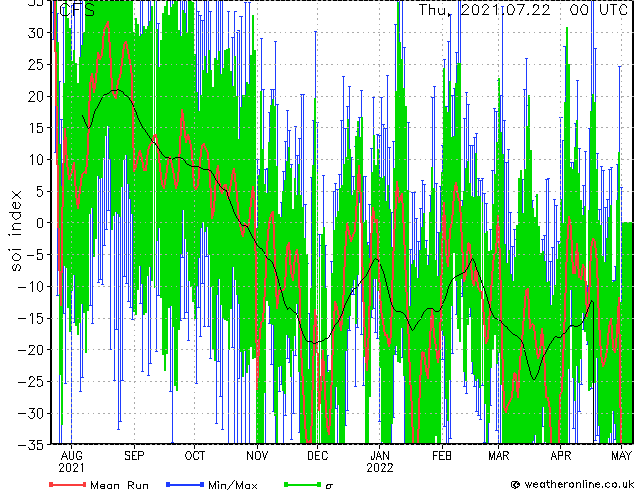634x490 pixels.
Task: Click the -10 y-axis value
Action: pos(31,287)
